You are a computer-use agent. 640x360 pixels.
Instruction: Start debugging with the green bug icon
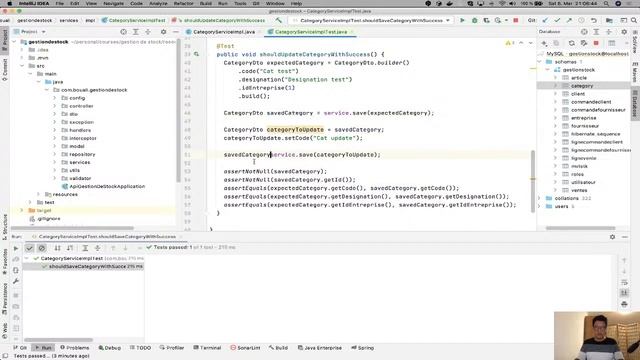[474, 20]
